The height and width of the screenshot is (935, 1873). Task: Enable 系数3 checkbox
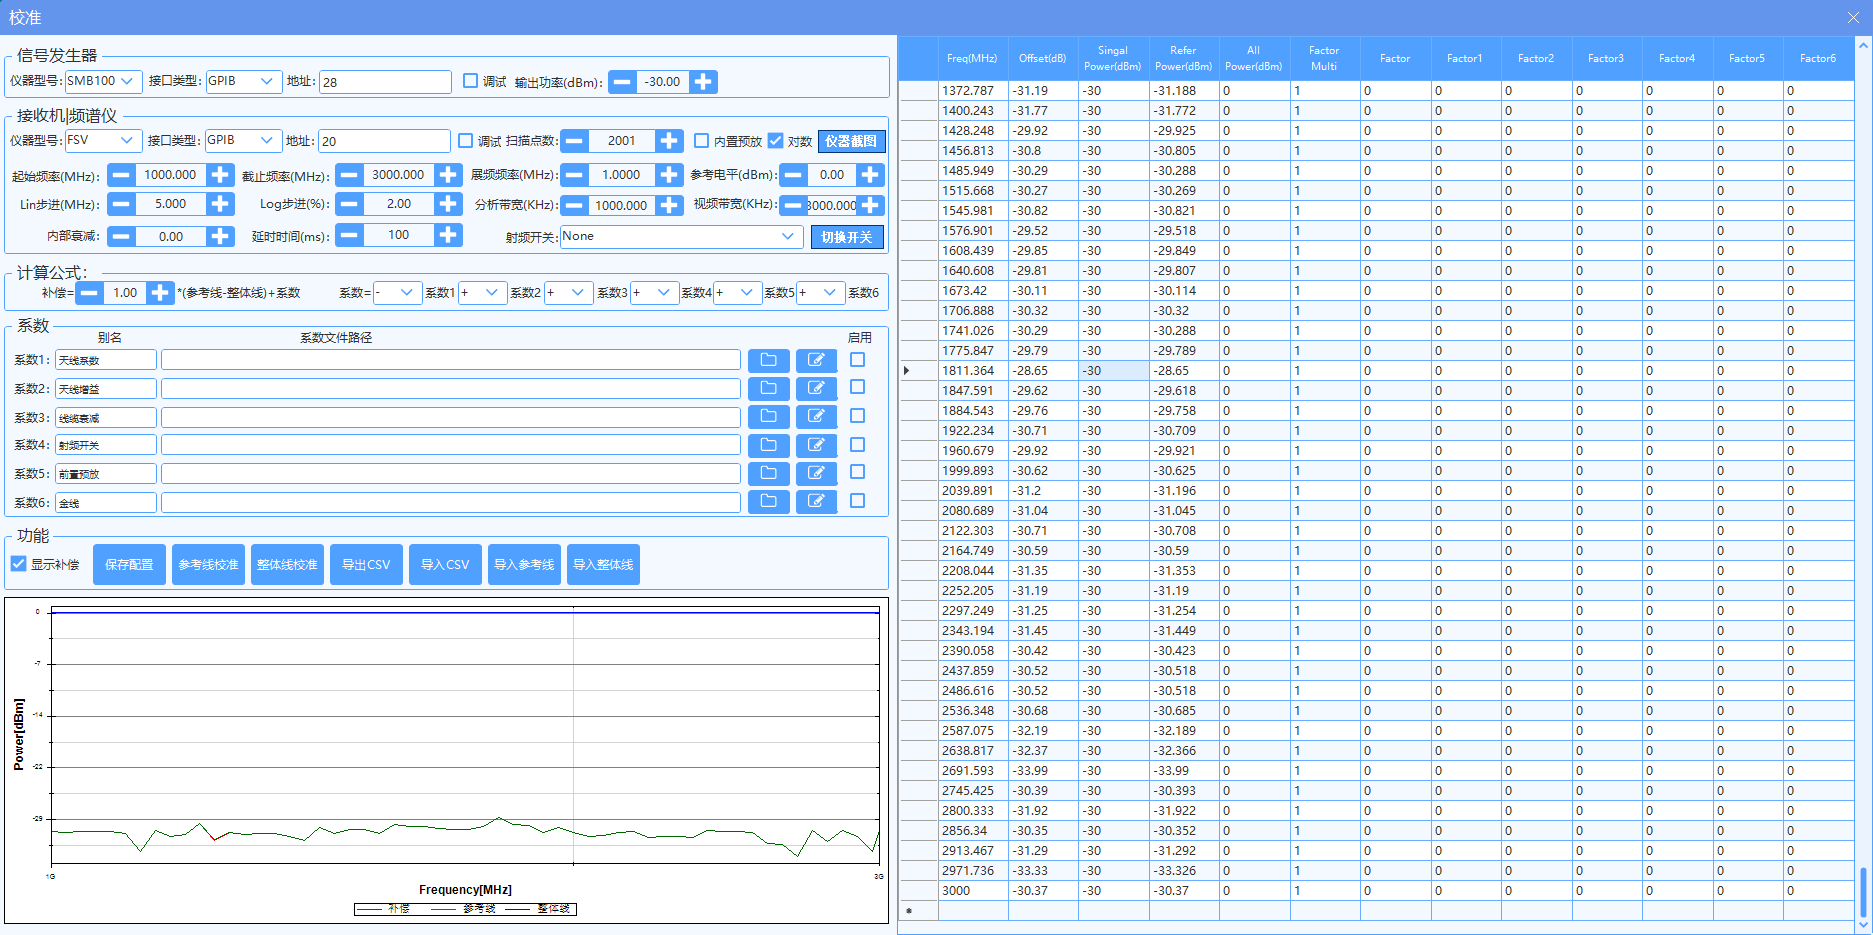(x=858, y=416)
